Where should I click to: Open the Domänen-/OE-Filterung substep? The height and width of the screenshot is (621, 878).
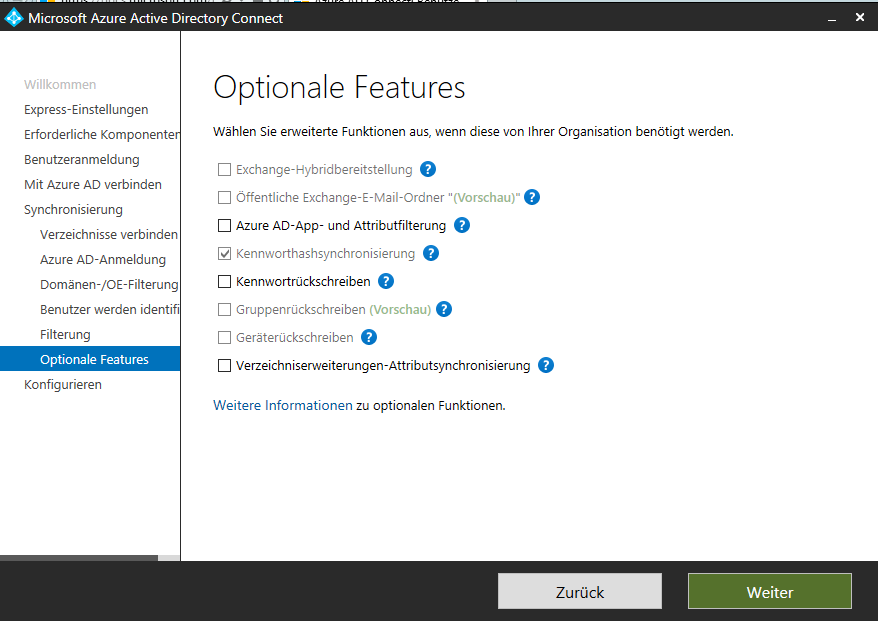click(x=109, y=284)
